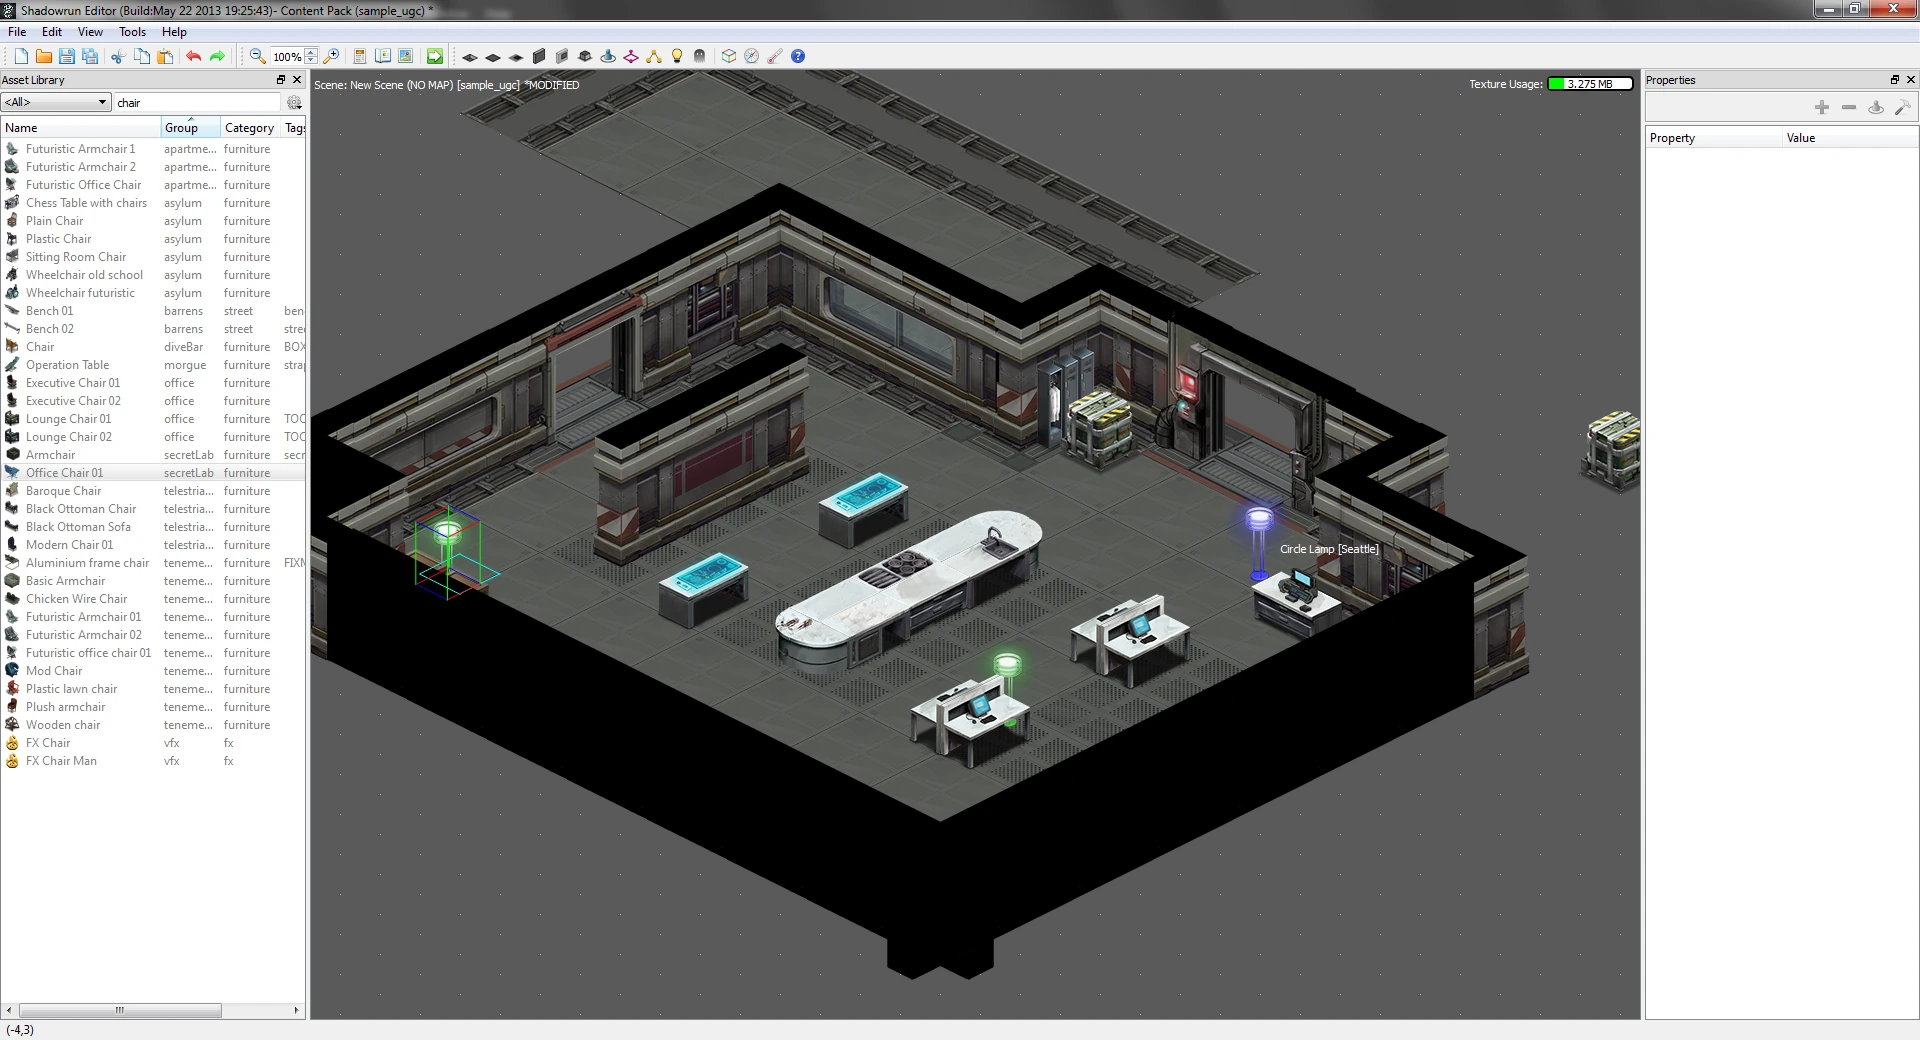Open the Tools menu
The width and height of the screenshot is (1920, 1040).
point(133,32)
